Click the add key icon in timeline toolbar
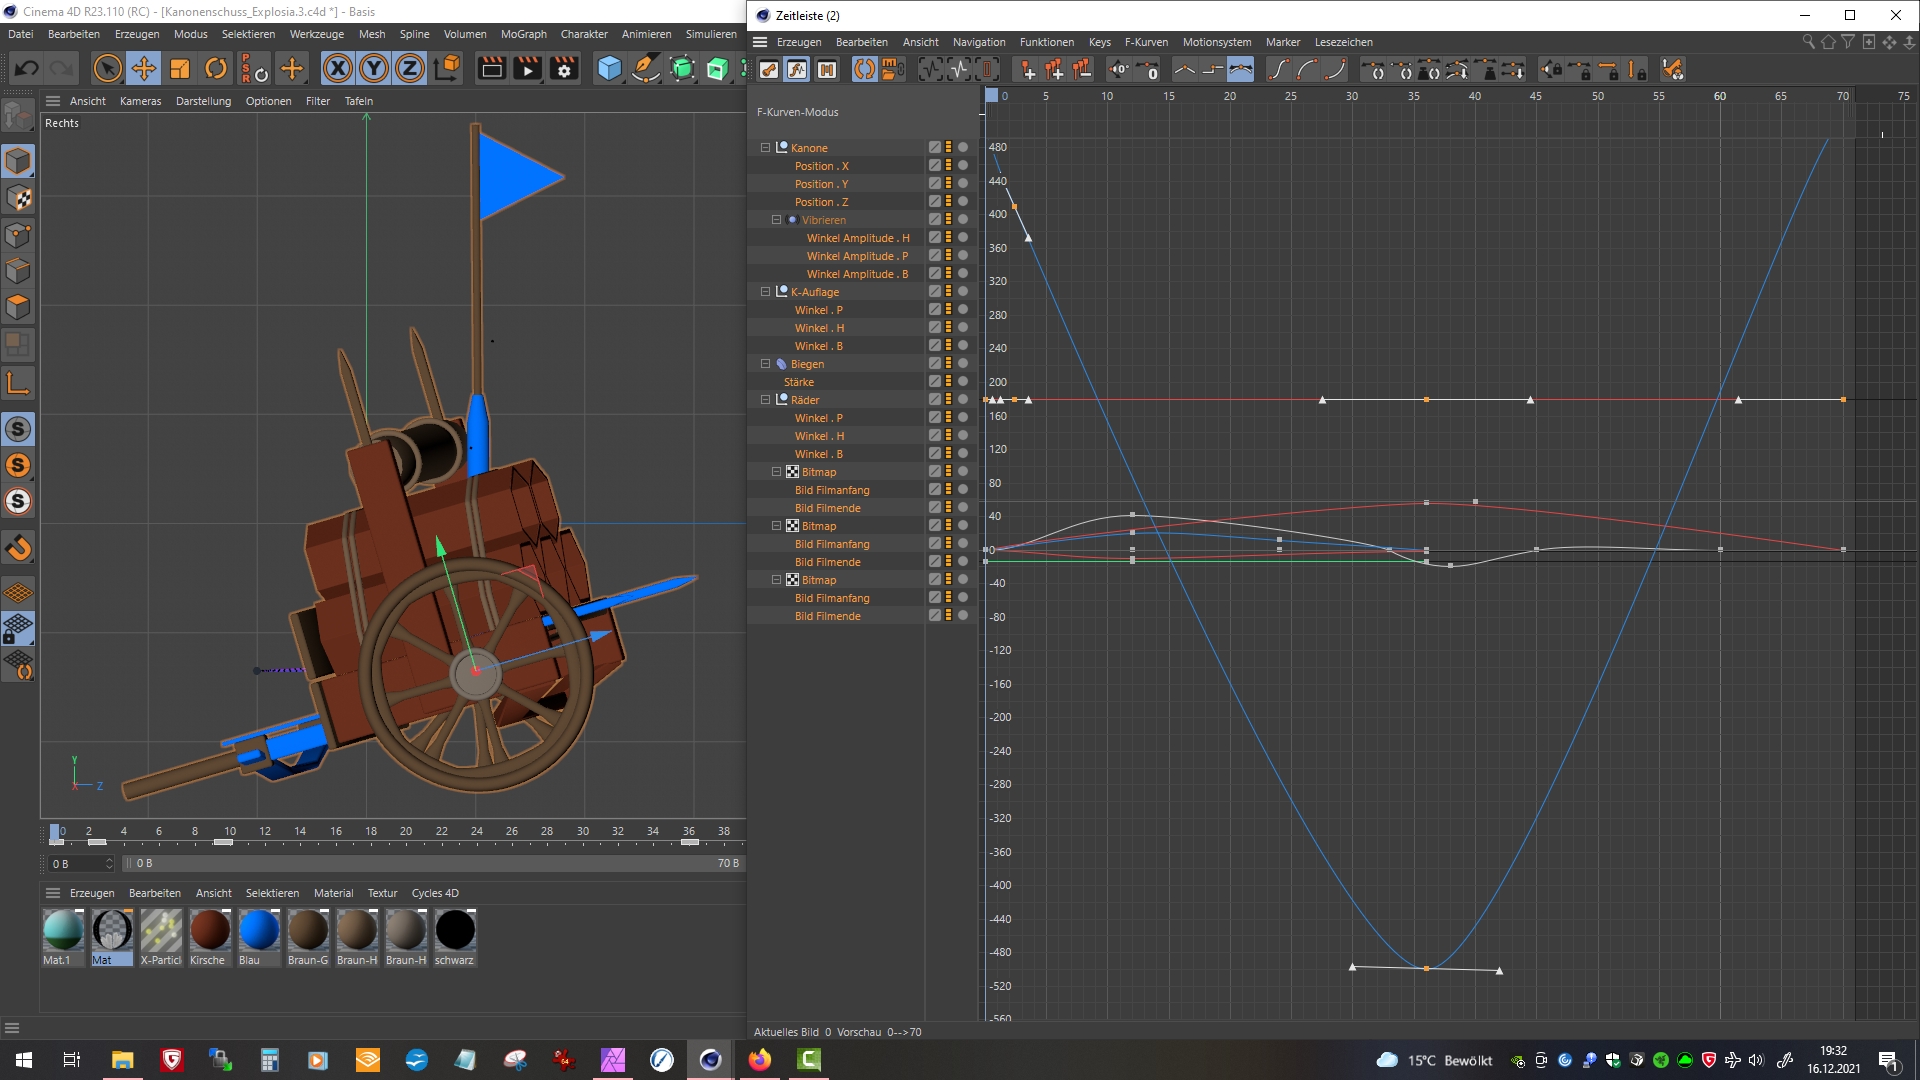 click(x=1026, y=69)
